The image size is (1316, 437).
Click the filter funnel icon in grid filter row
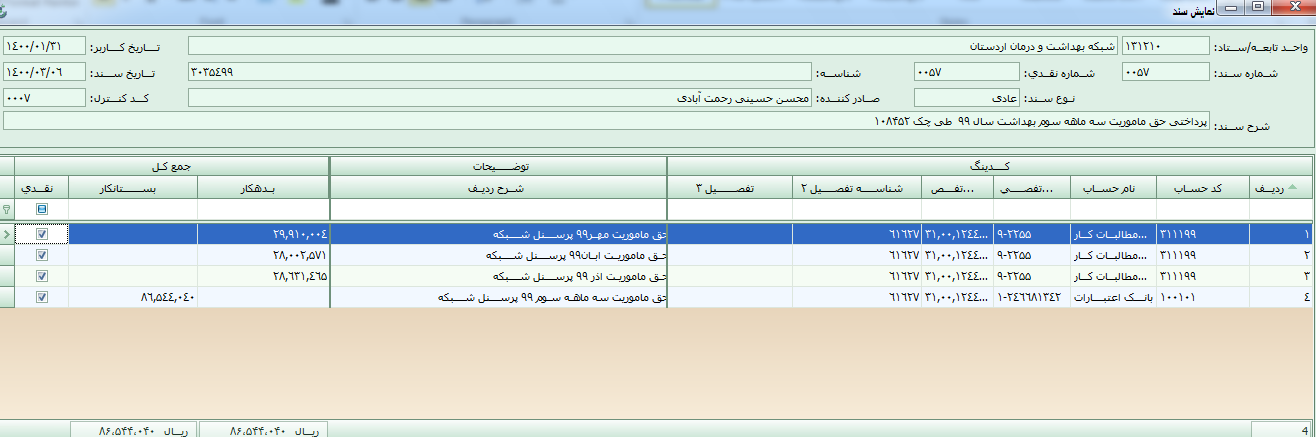[7, 210]
